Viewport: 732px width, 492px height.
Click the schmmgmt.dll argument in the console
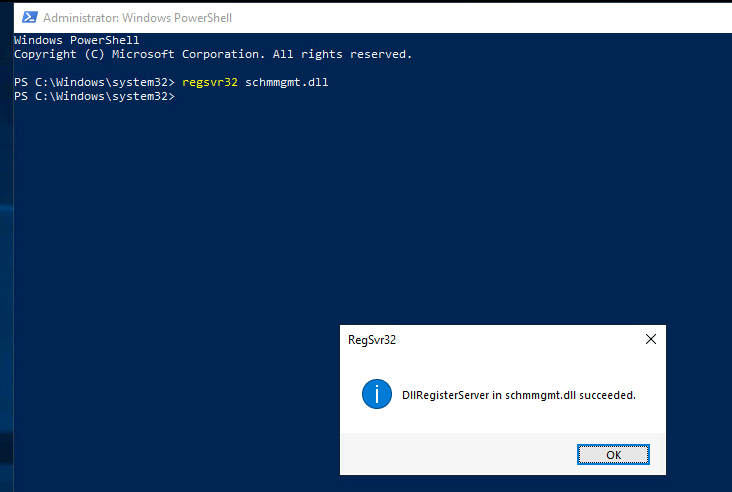[287, 82]
